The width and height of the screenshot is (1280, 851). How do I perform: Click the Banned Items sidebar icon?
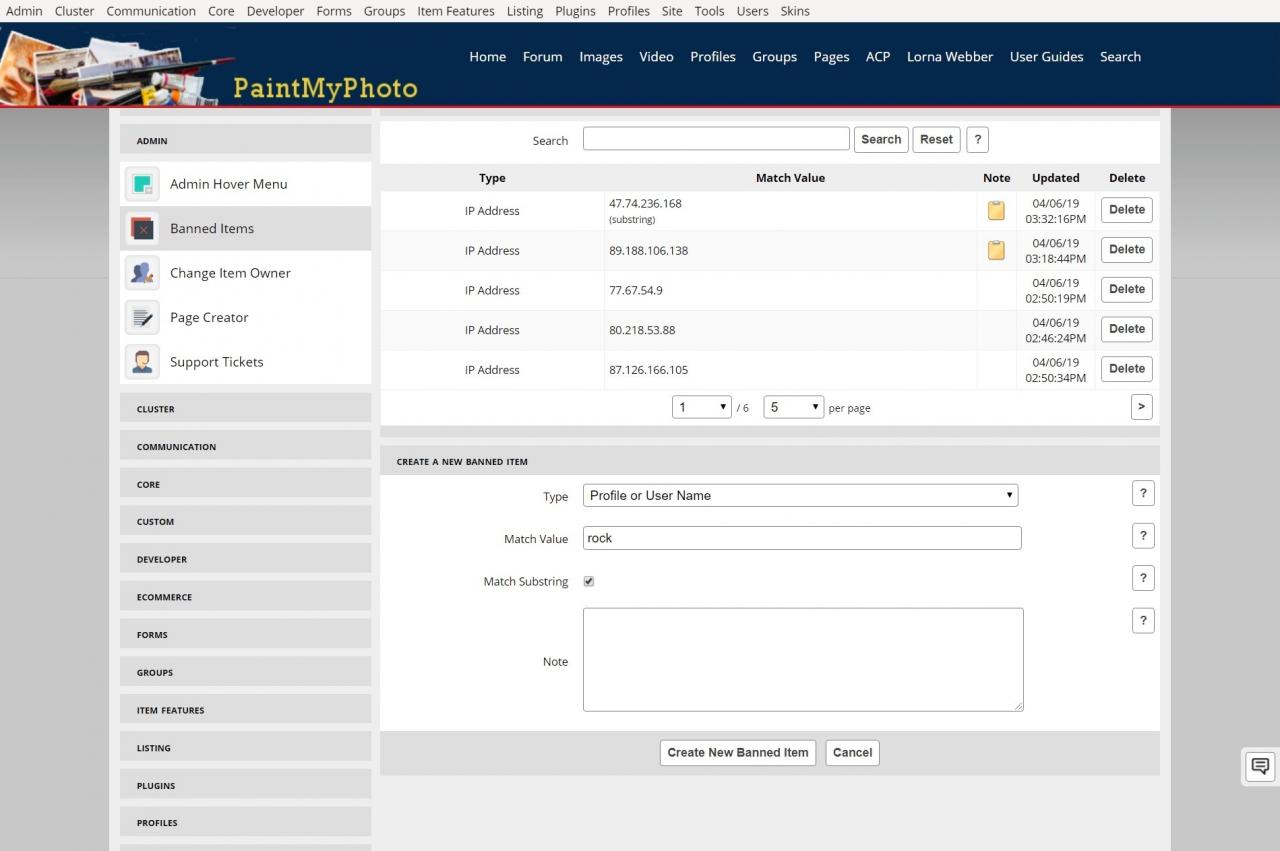142,229
